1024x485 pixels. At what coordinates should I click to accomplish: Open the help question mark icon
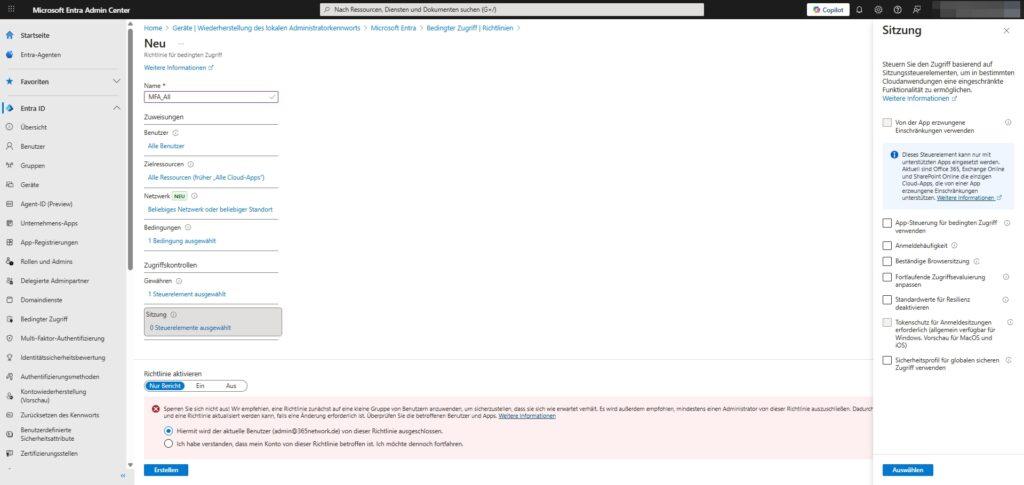(897, 10)
